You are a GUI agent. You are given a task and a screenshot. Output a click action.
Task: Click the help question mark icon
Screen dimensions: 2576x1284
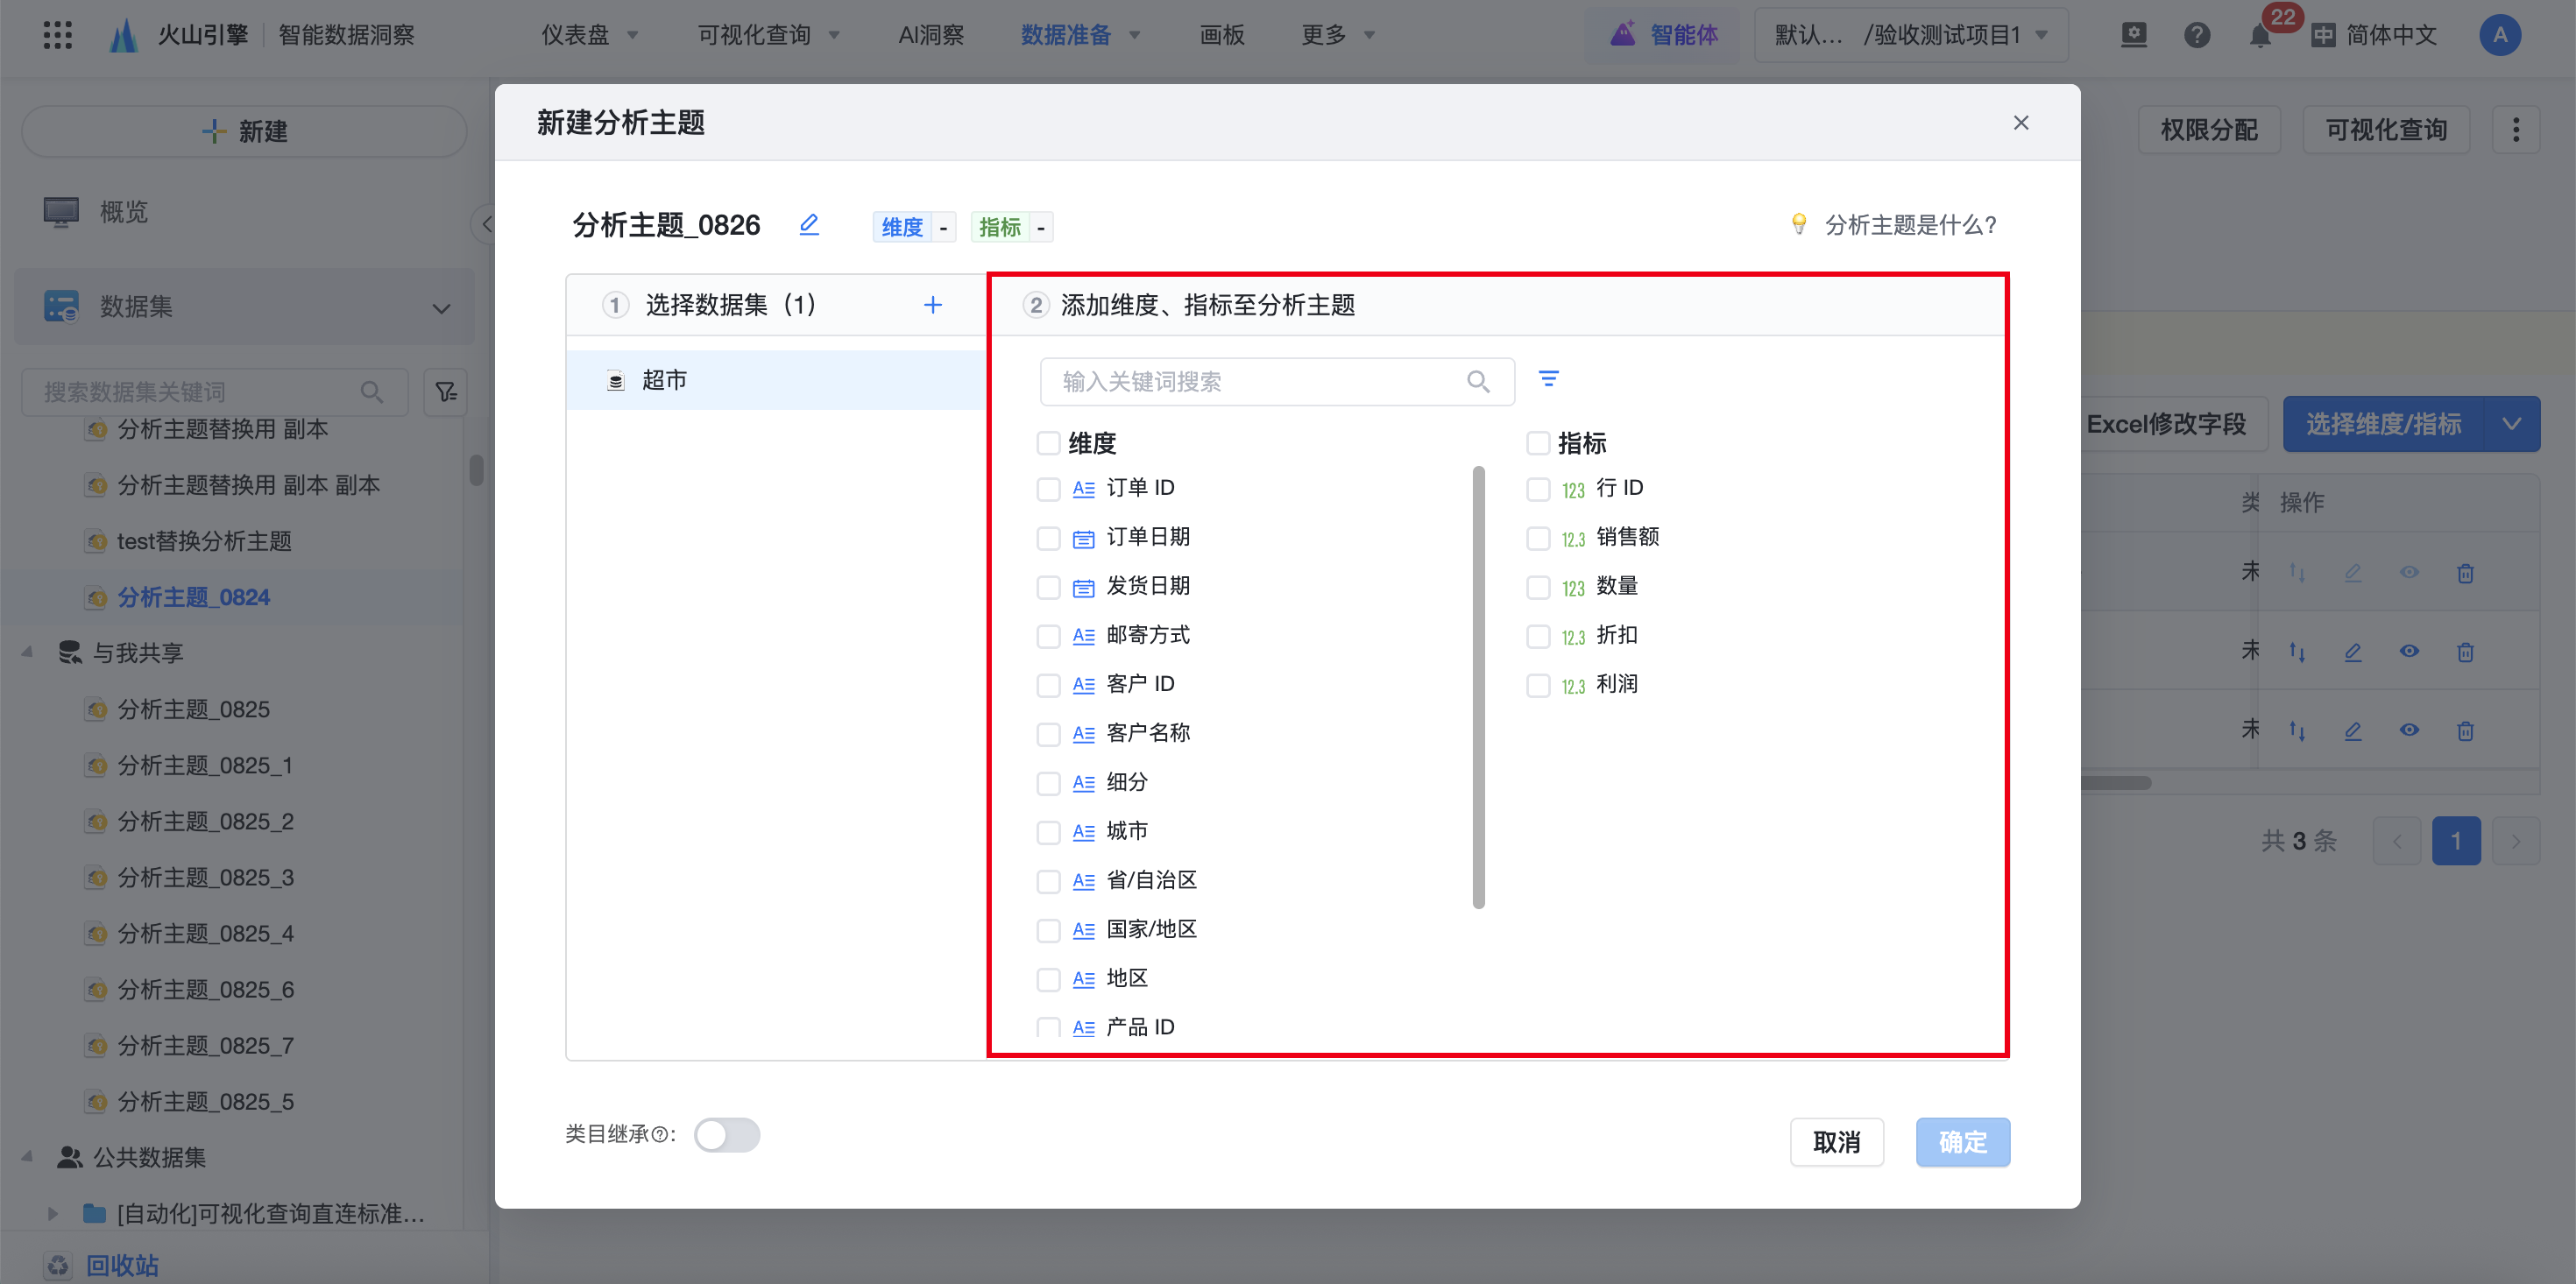pos(2196,36)
